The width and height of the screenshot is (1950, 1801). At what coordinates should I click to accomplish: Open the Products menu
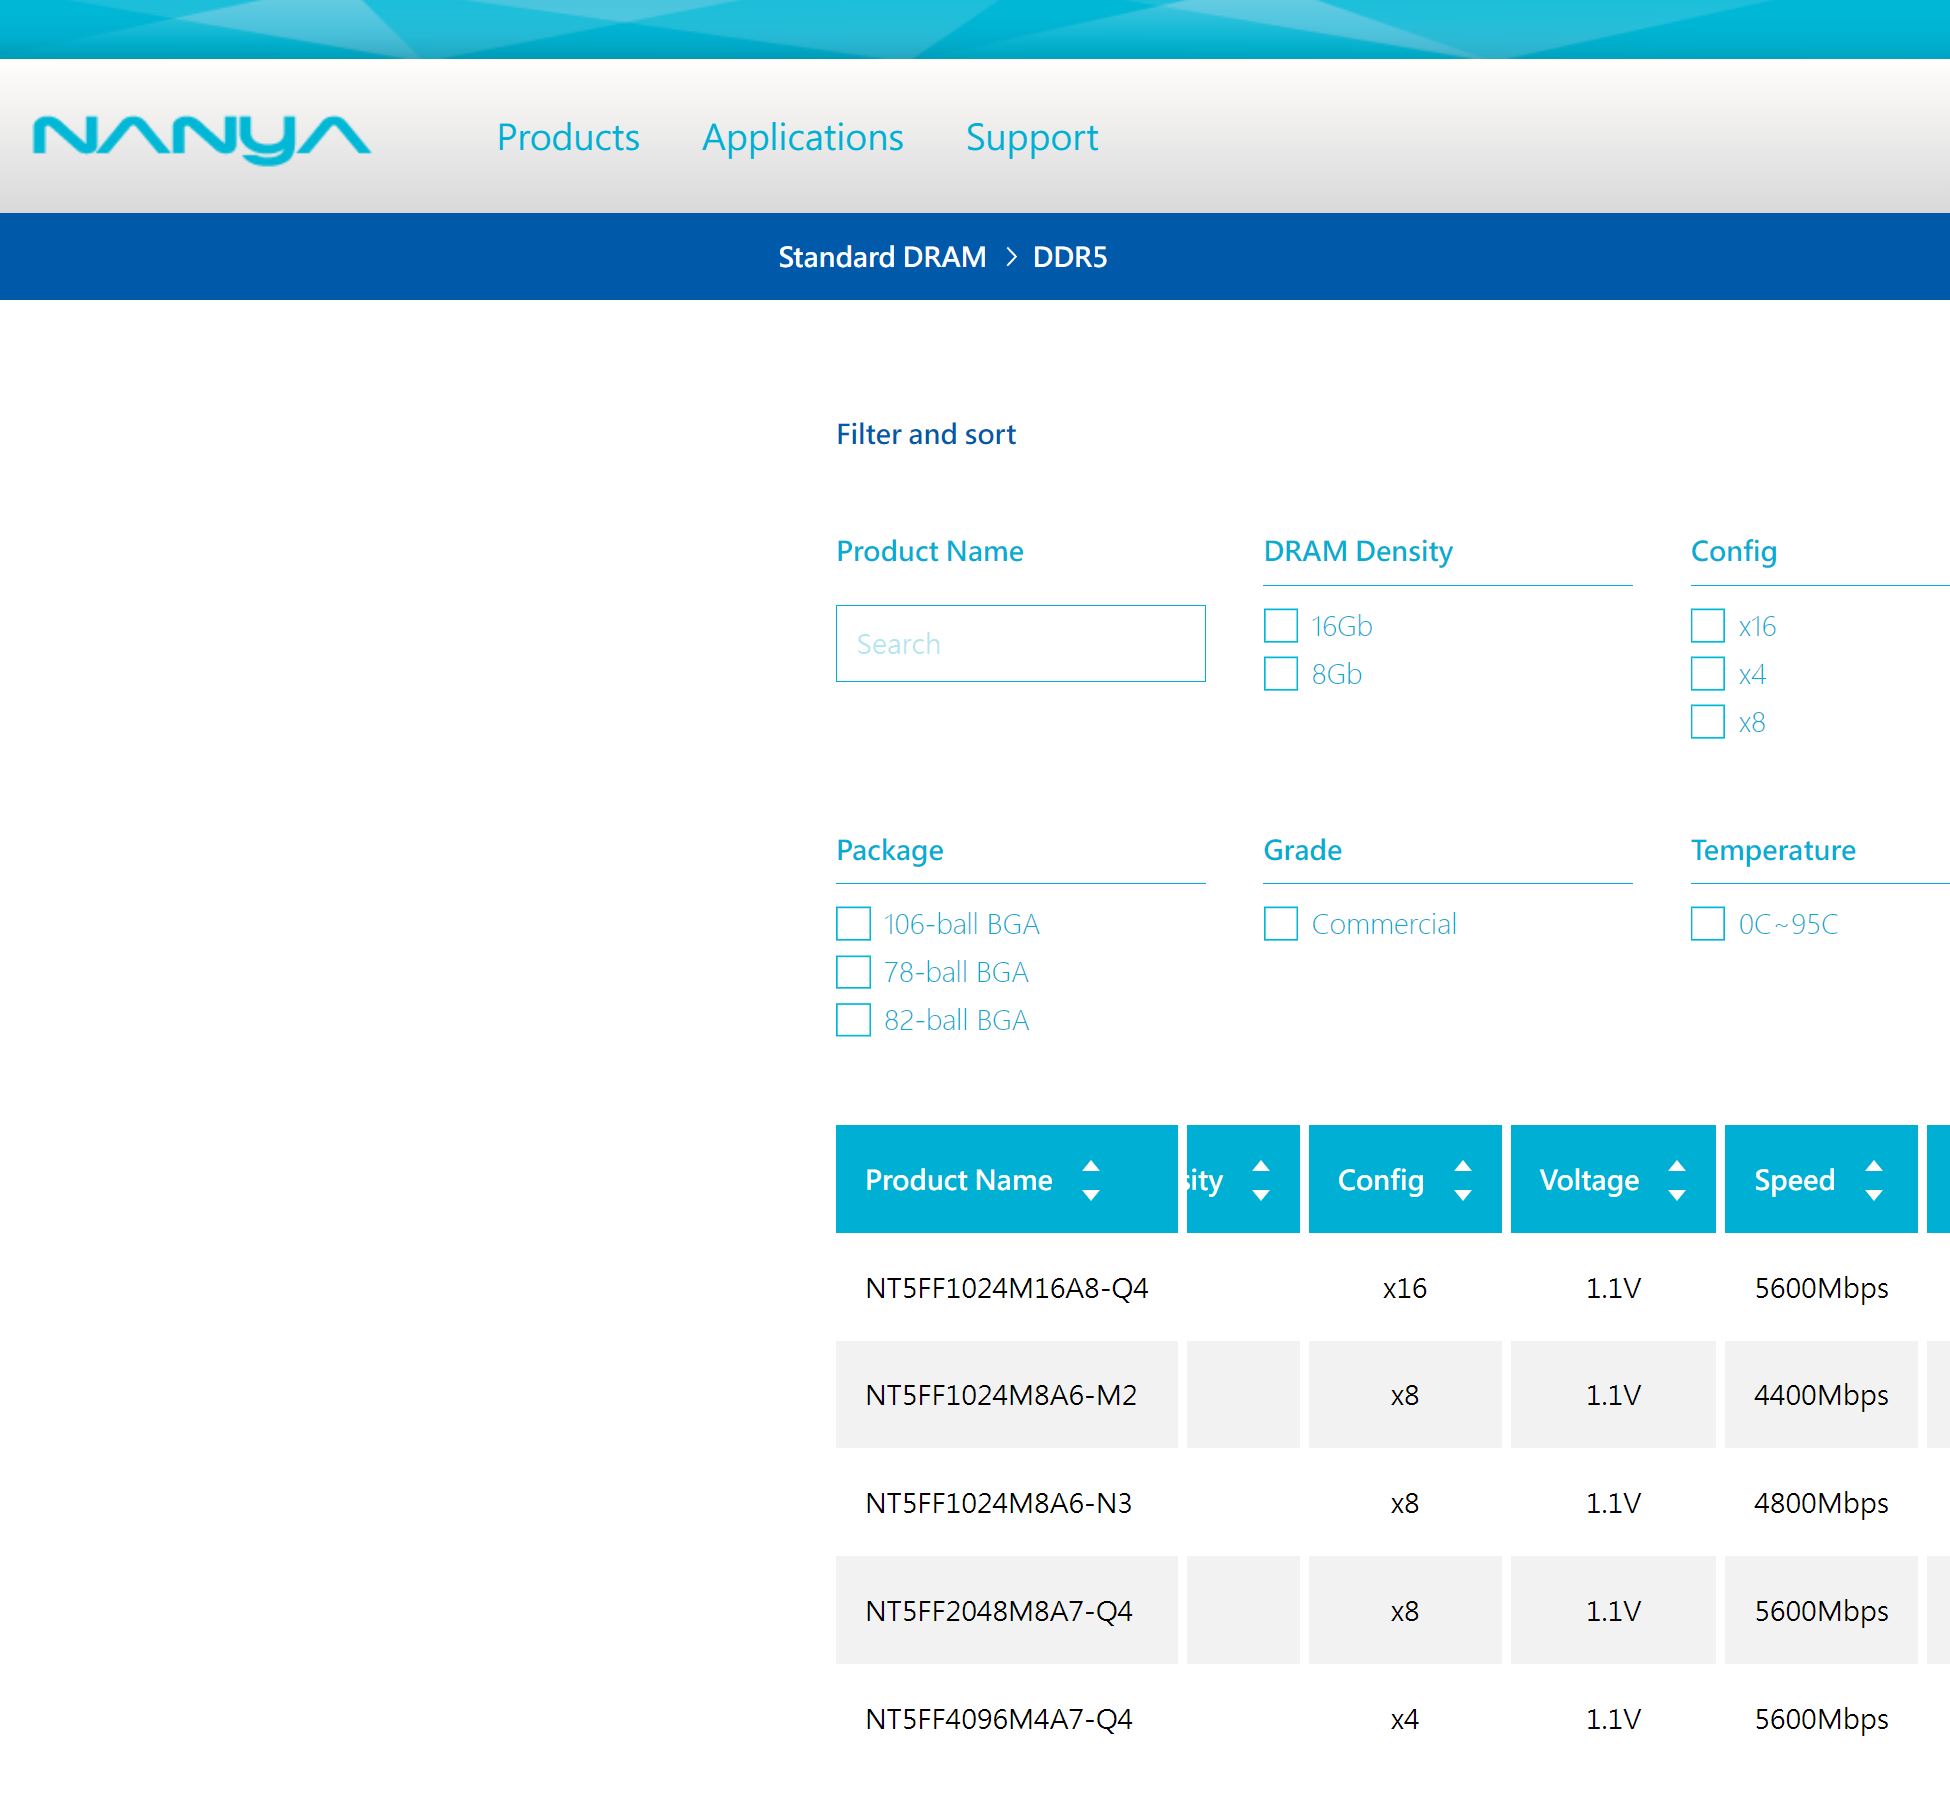point(568,137)
